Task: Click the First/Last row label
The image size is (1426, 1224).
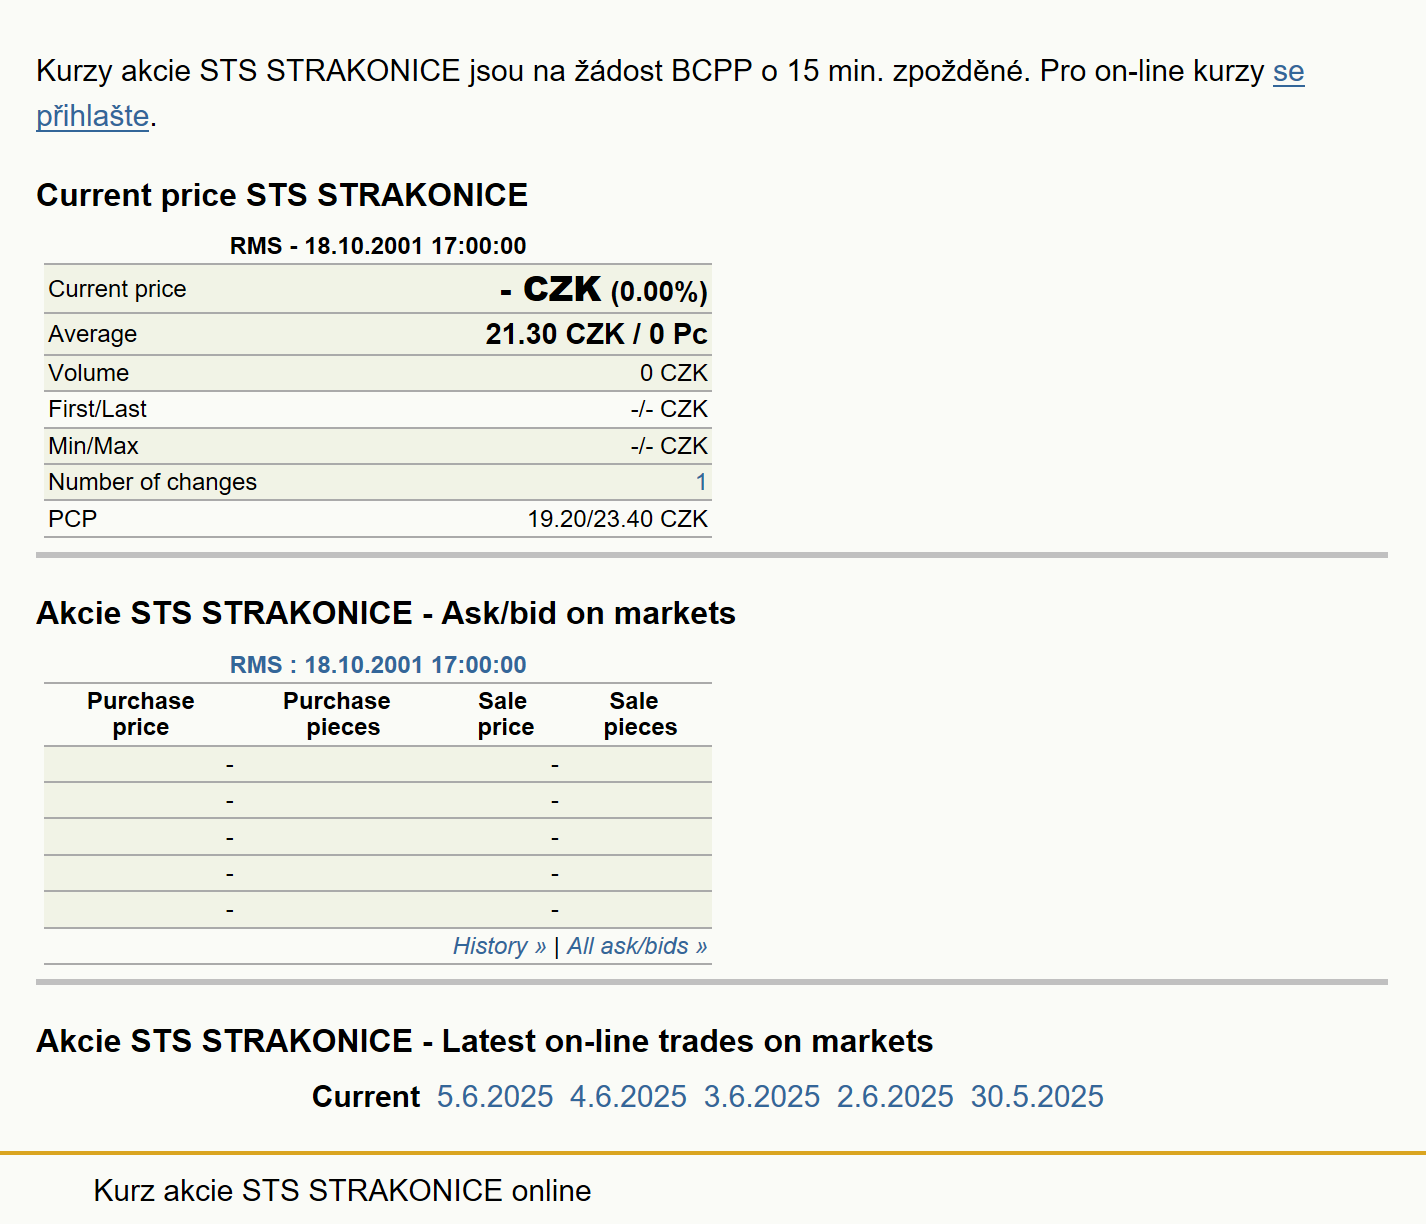Action: 97,409
